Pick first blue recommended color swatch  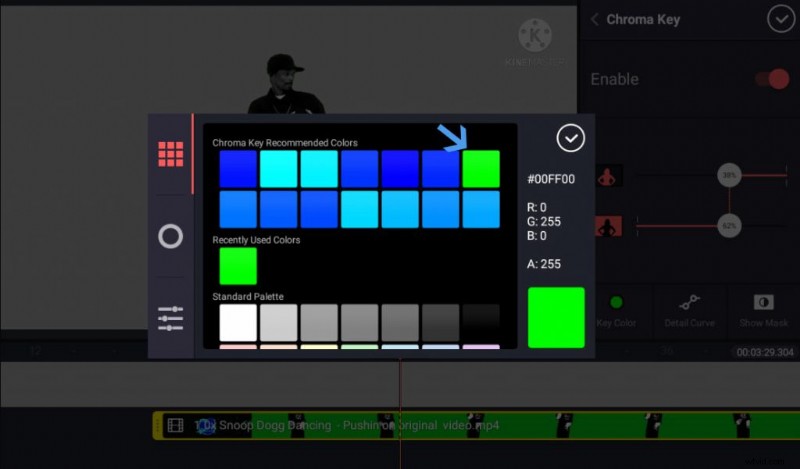[238, 169]
